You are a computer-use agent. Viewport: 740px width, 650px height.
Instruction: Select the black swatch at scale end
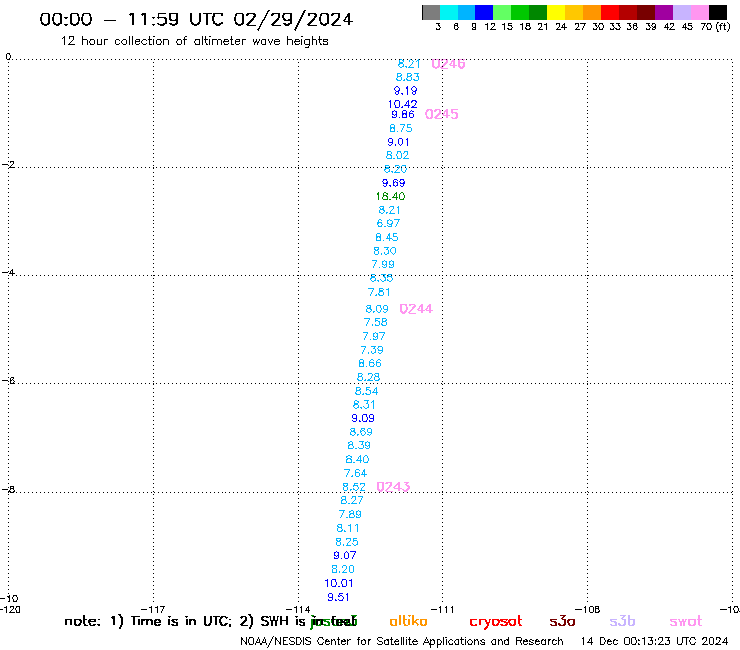pyautogui.click(x=718, y=12)
